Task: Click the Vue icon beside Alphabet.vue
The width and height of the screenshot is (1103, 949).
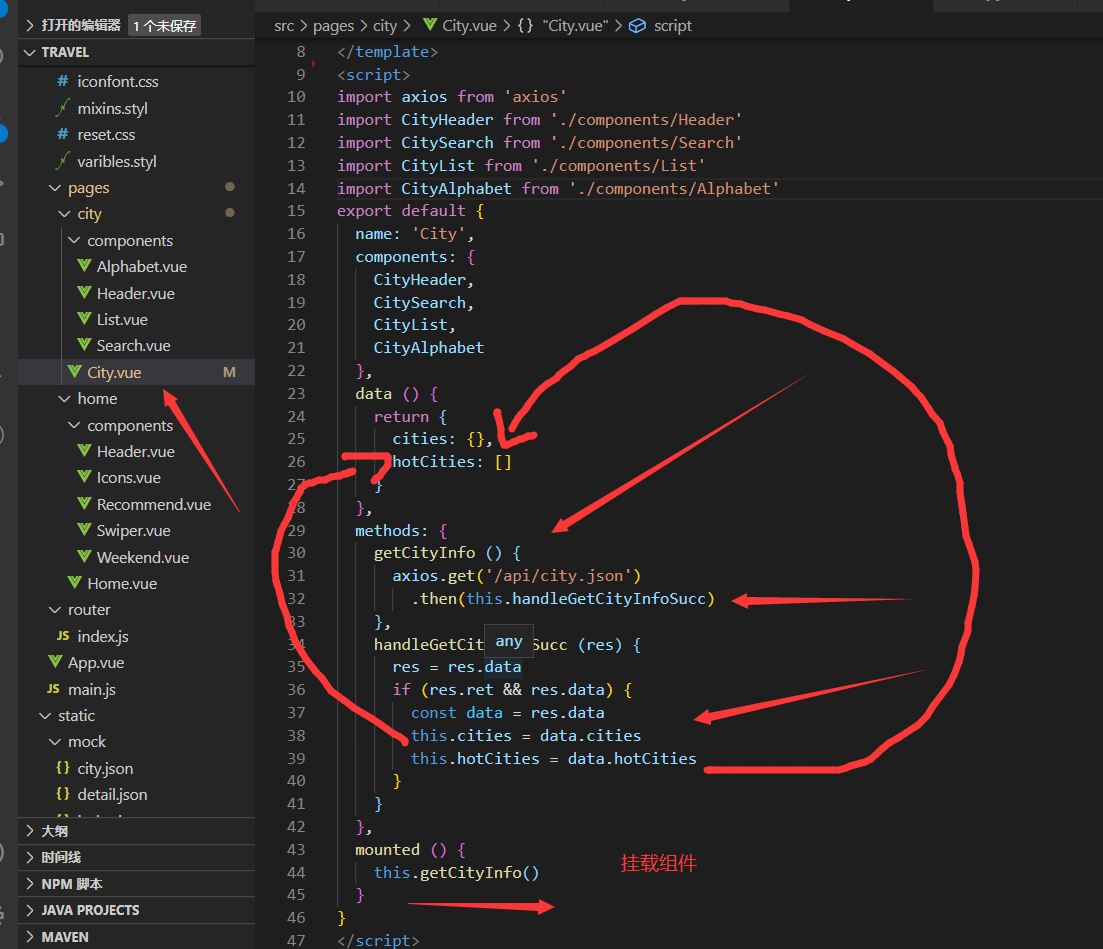Action: [84, 266]
